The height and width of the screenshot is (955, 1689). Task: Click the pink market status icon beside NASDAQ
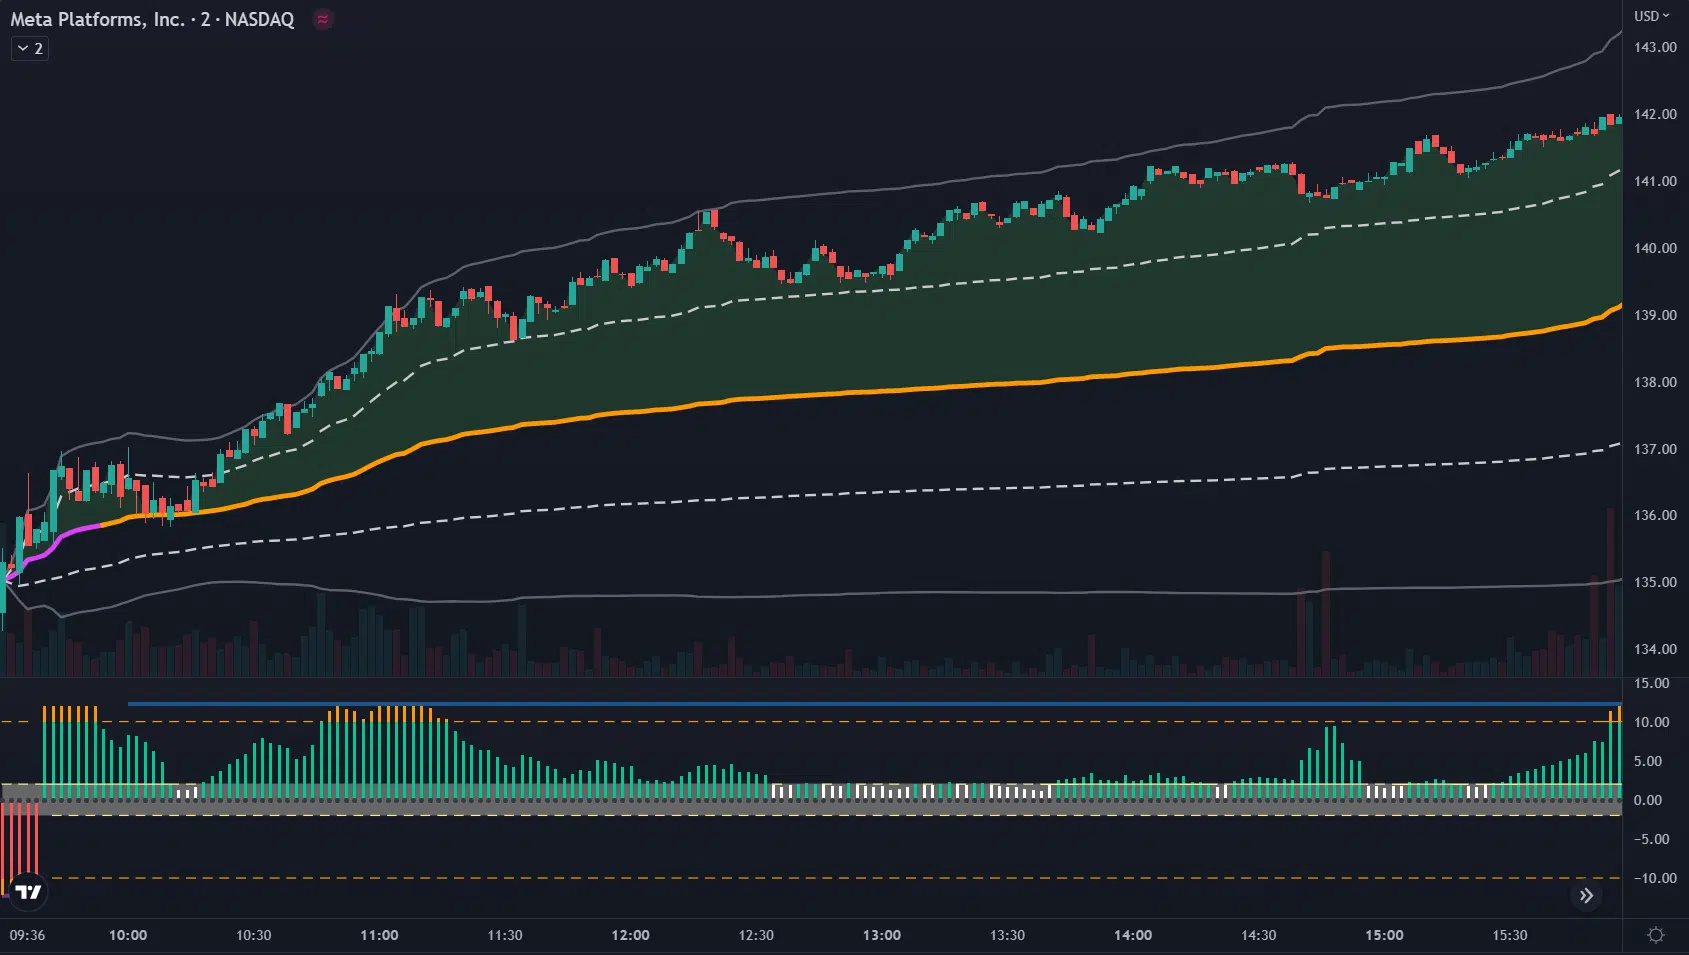[x=322, y=19]
